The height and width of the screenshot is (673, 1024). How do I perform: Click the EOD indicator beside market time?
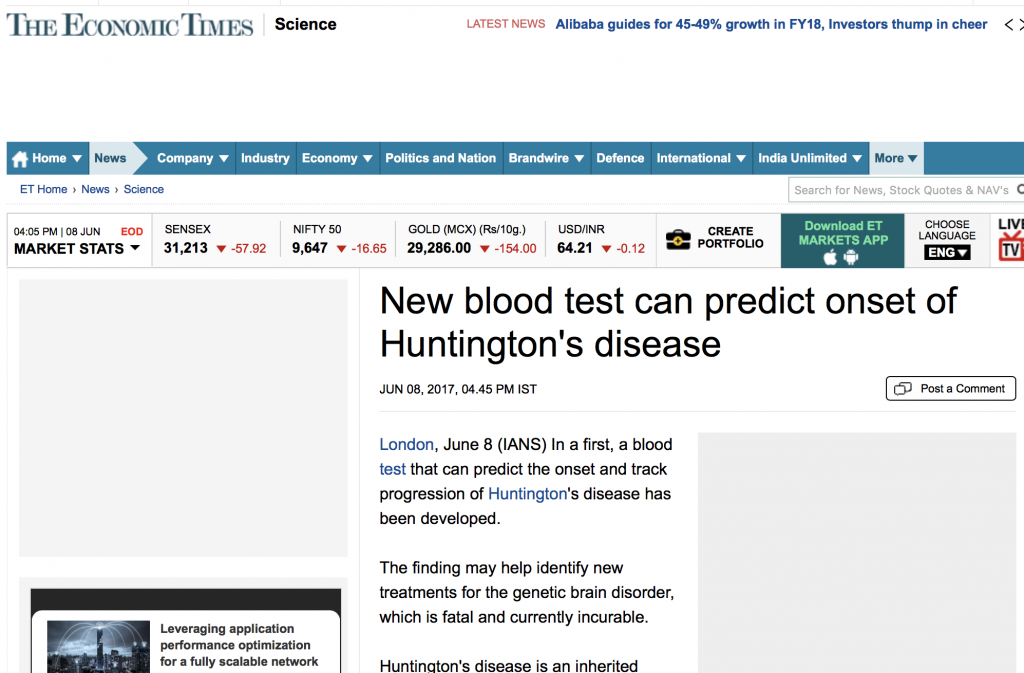[x=131, y=230]
